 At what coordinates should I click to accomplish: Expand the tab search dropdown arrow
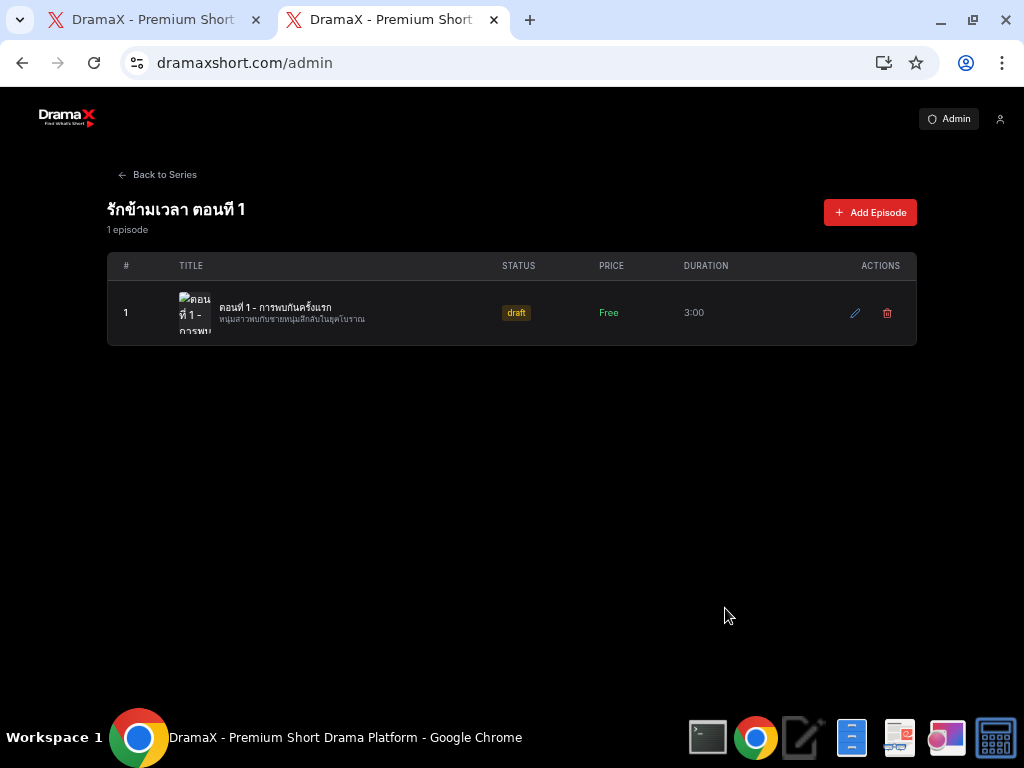point(20,20)
